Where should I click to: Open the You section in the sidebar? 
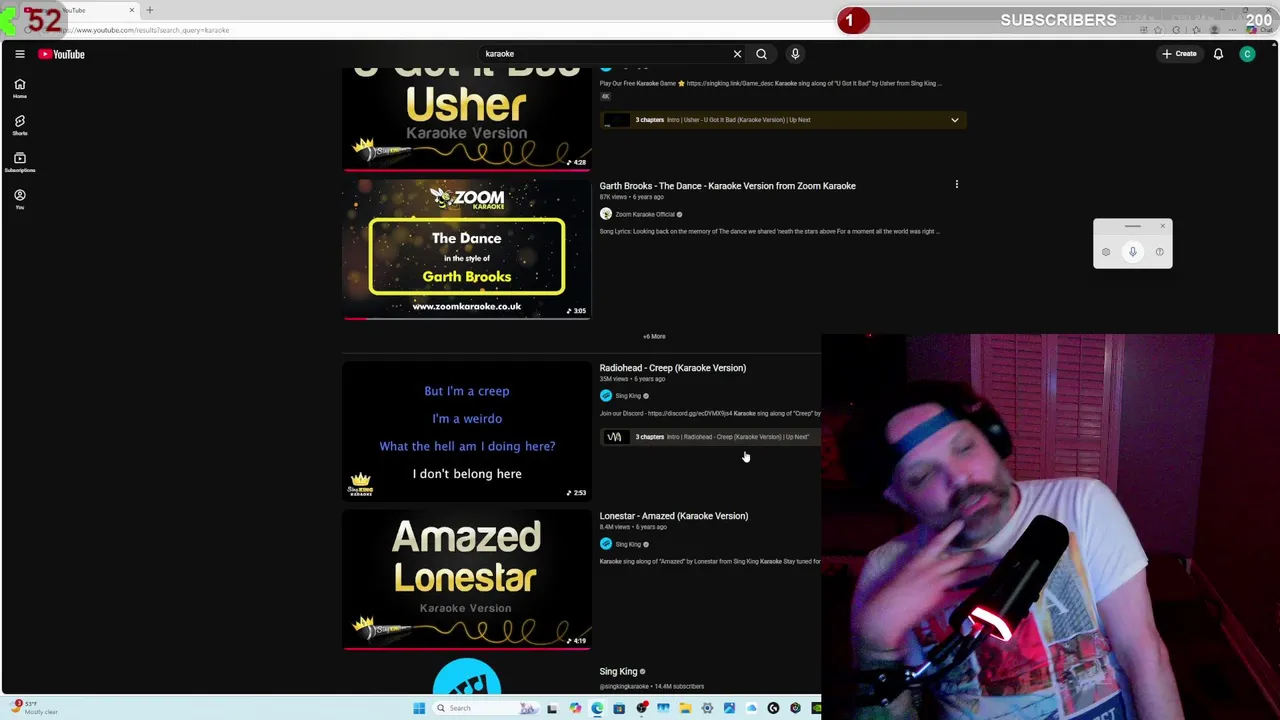pos(19,199)
